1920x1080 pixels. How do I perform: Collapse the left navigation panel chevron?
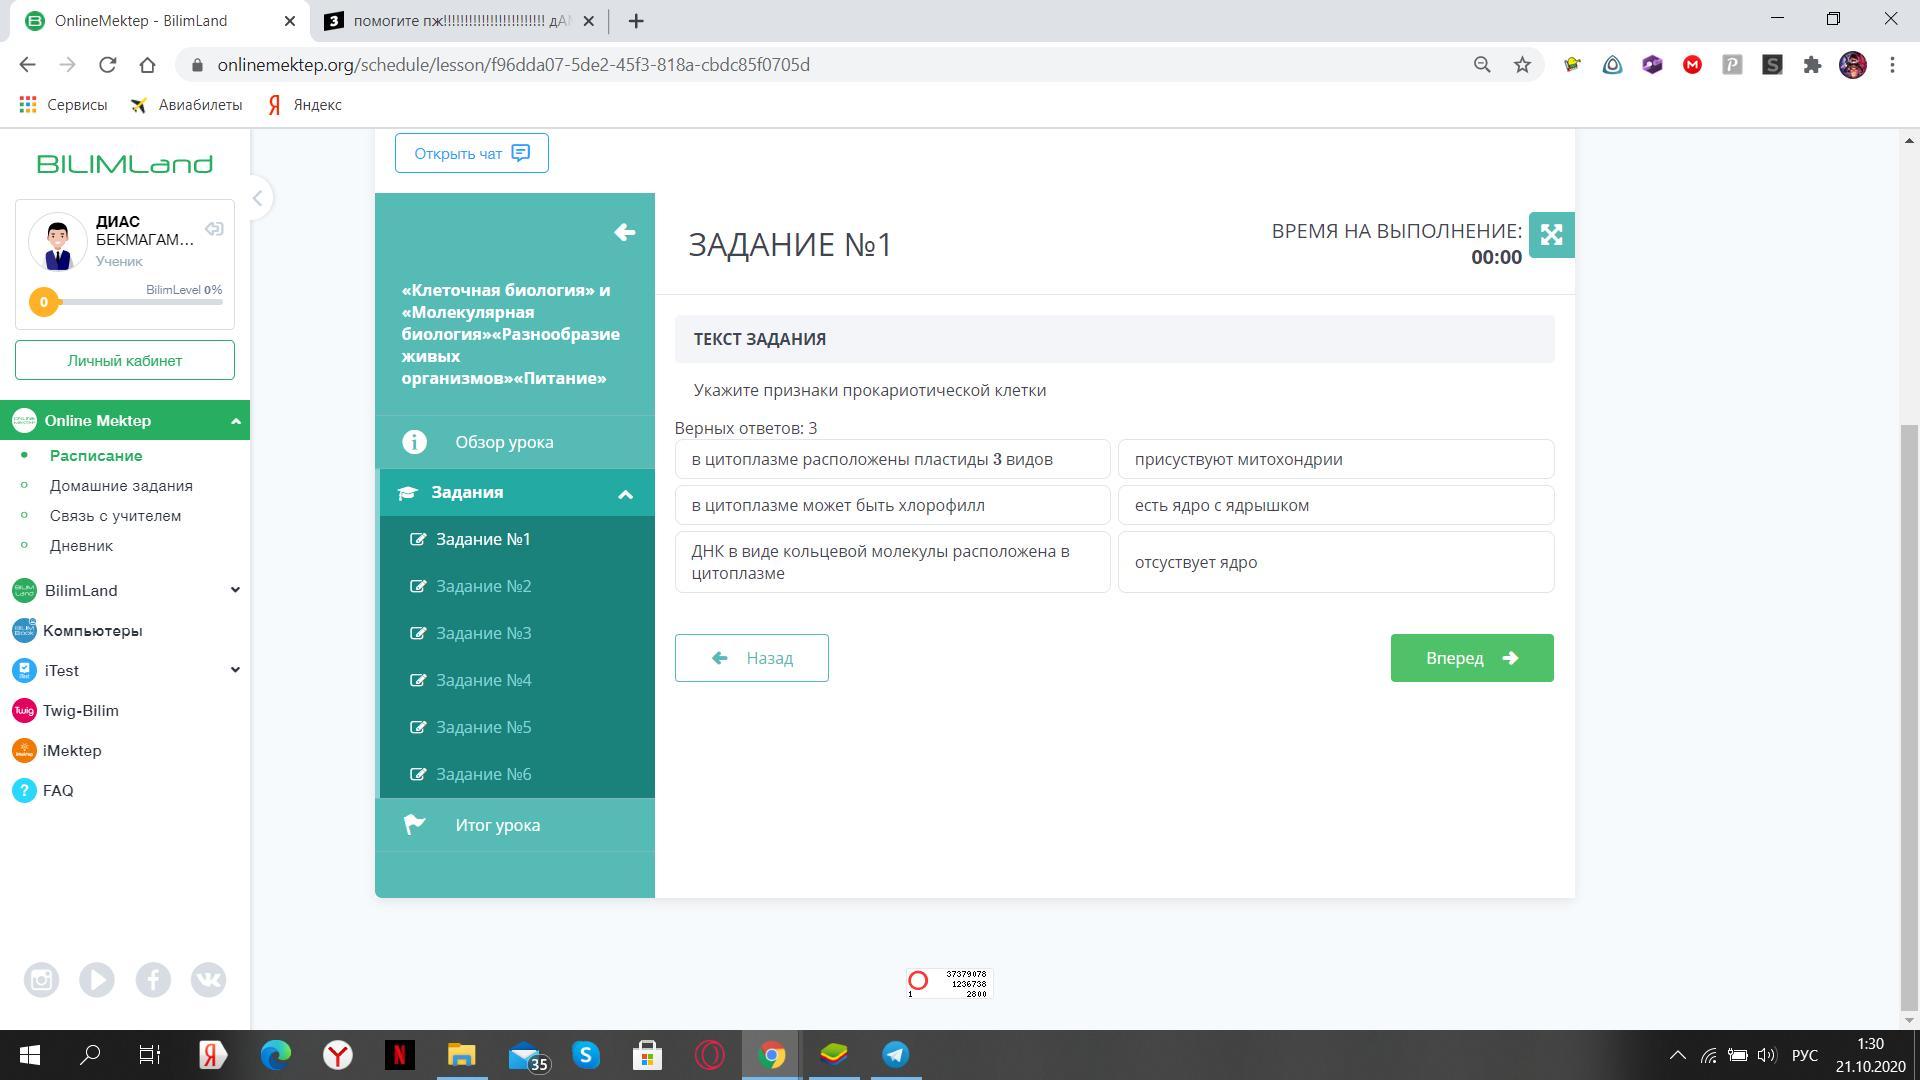coord(257,198)
